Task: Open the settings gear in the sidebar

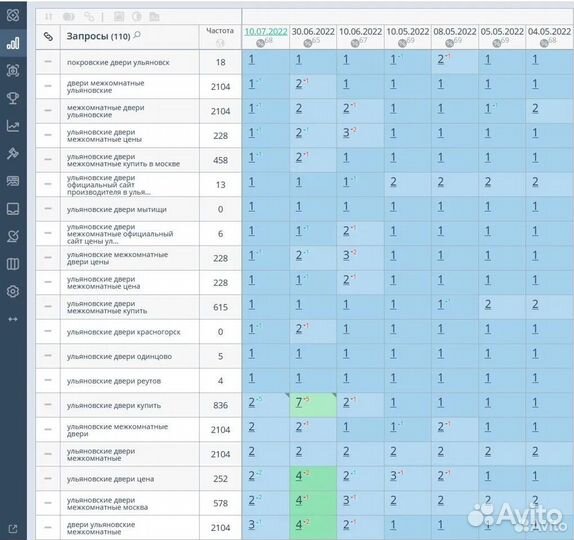Action: pos(13,291)
